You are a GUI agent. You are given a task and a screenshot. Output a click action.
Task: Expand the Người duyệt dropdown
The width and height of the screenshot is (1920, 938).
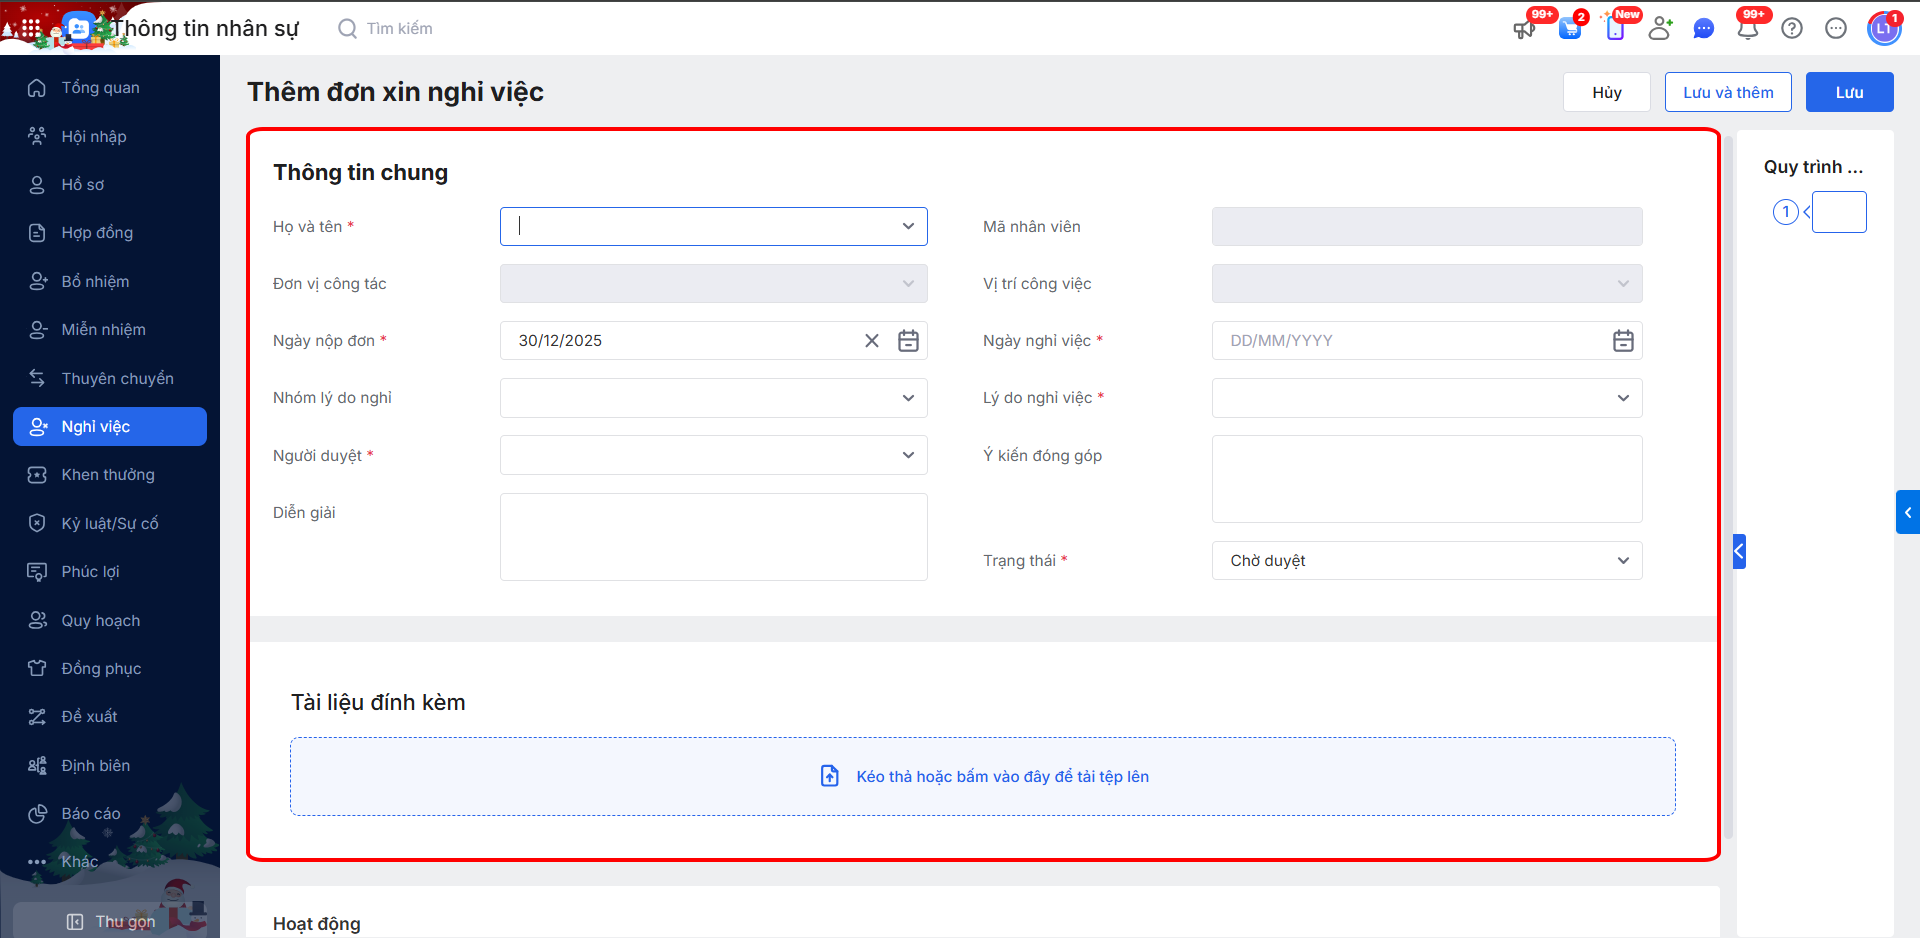point(908,455)
